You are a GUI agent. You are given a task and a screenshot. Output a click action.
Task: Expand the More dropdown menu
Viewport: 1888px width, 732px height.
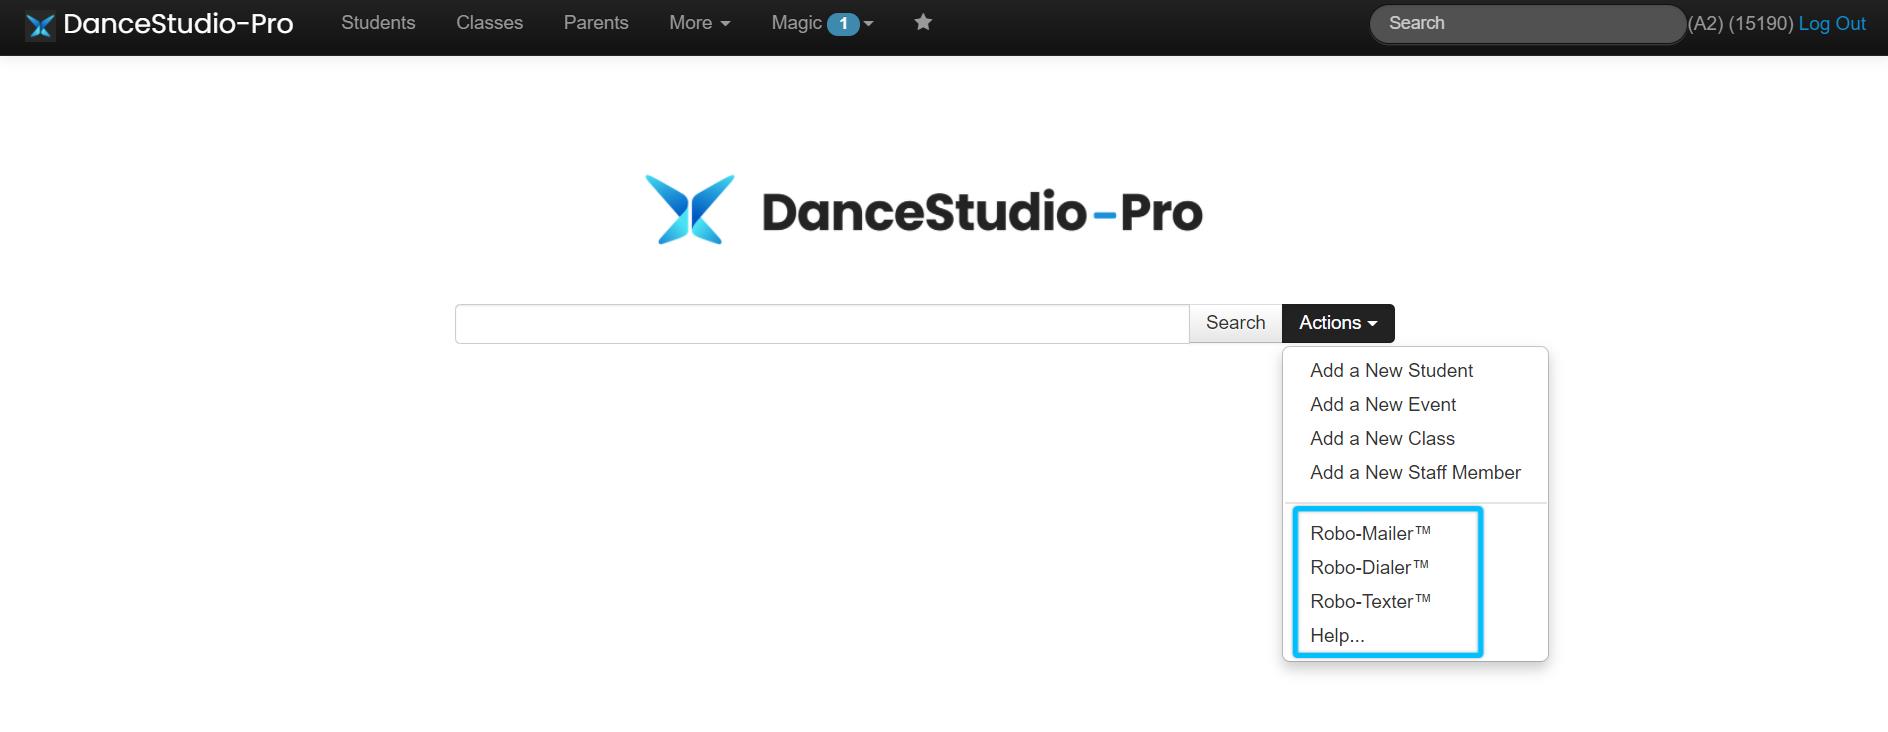[700, 23]
